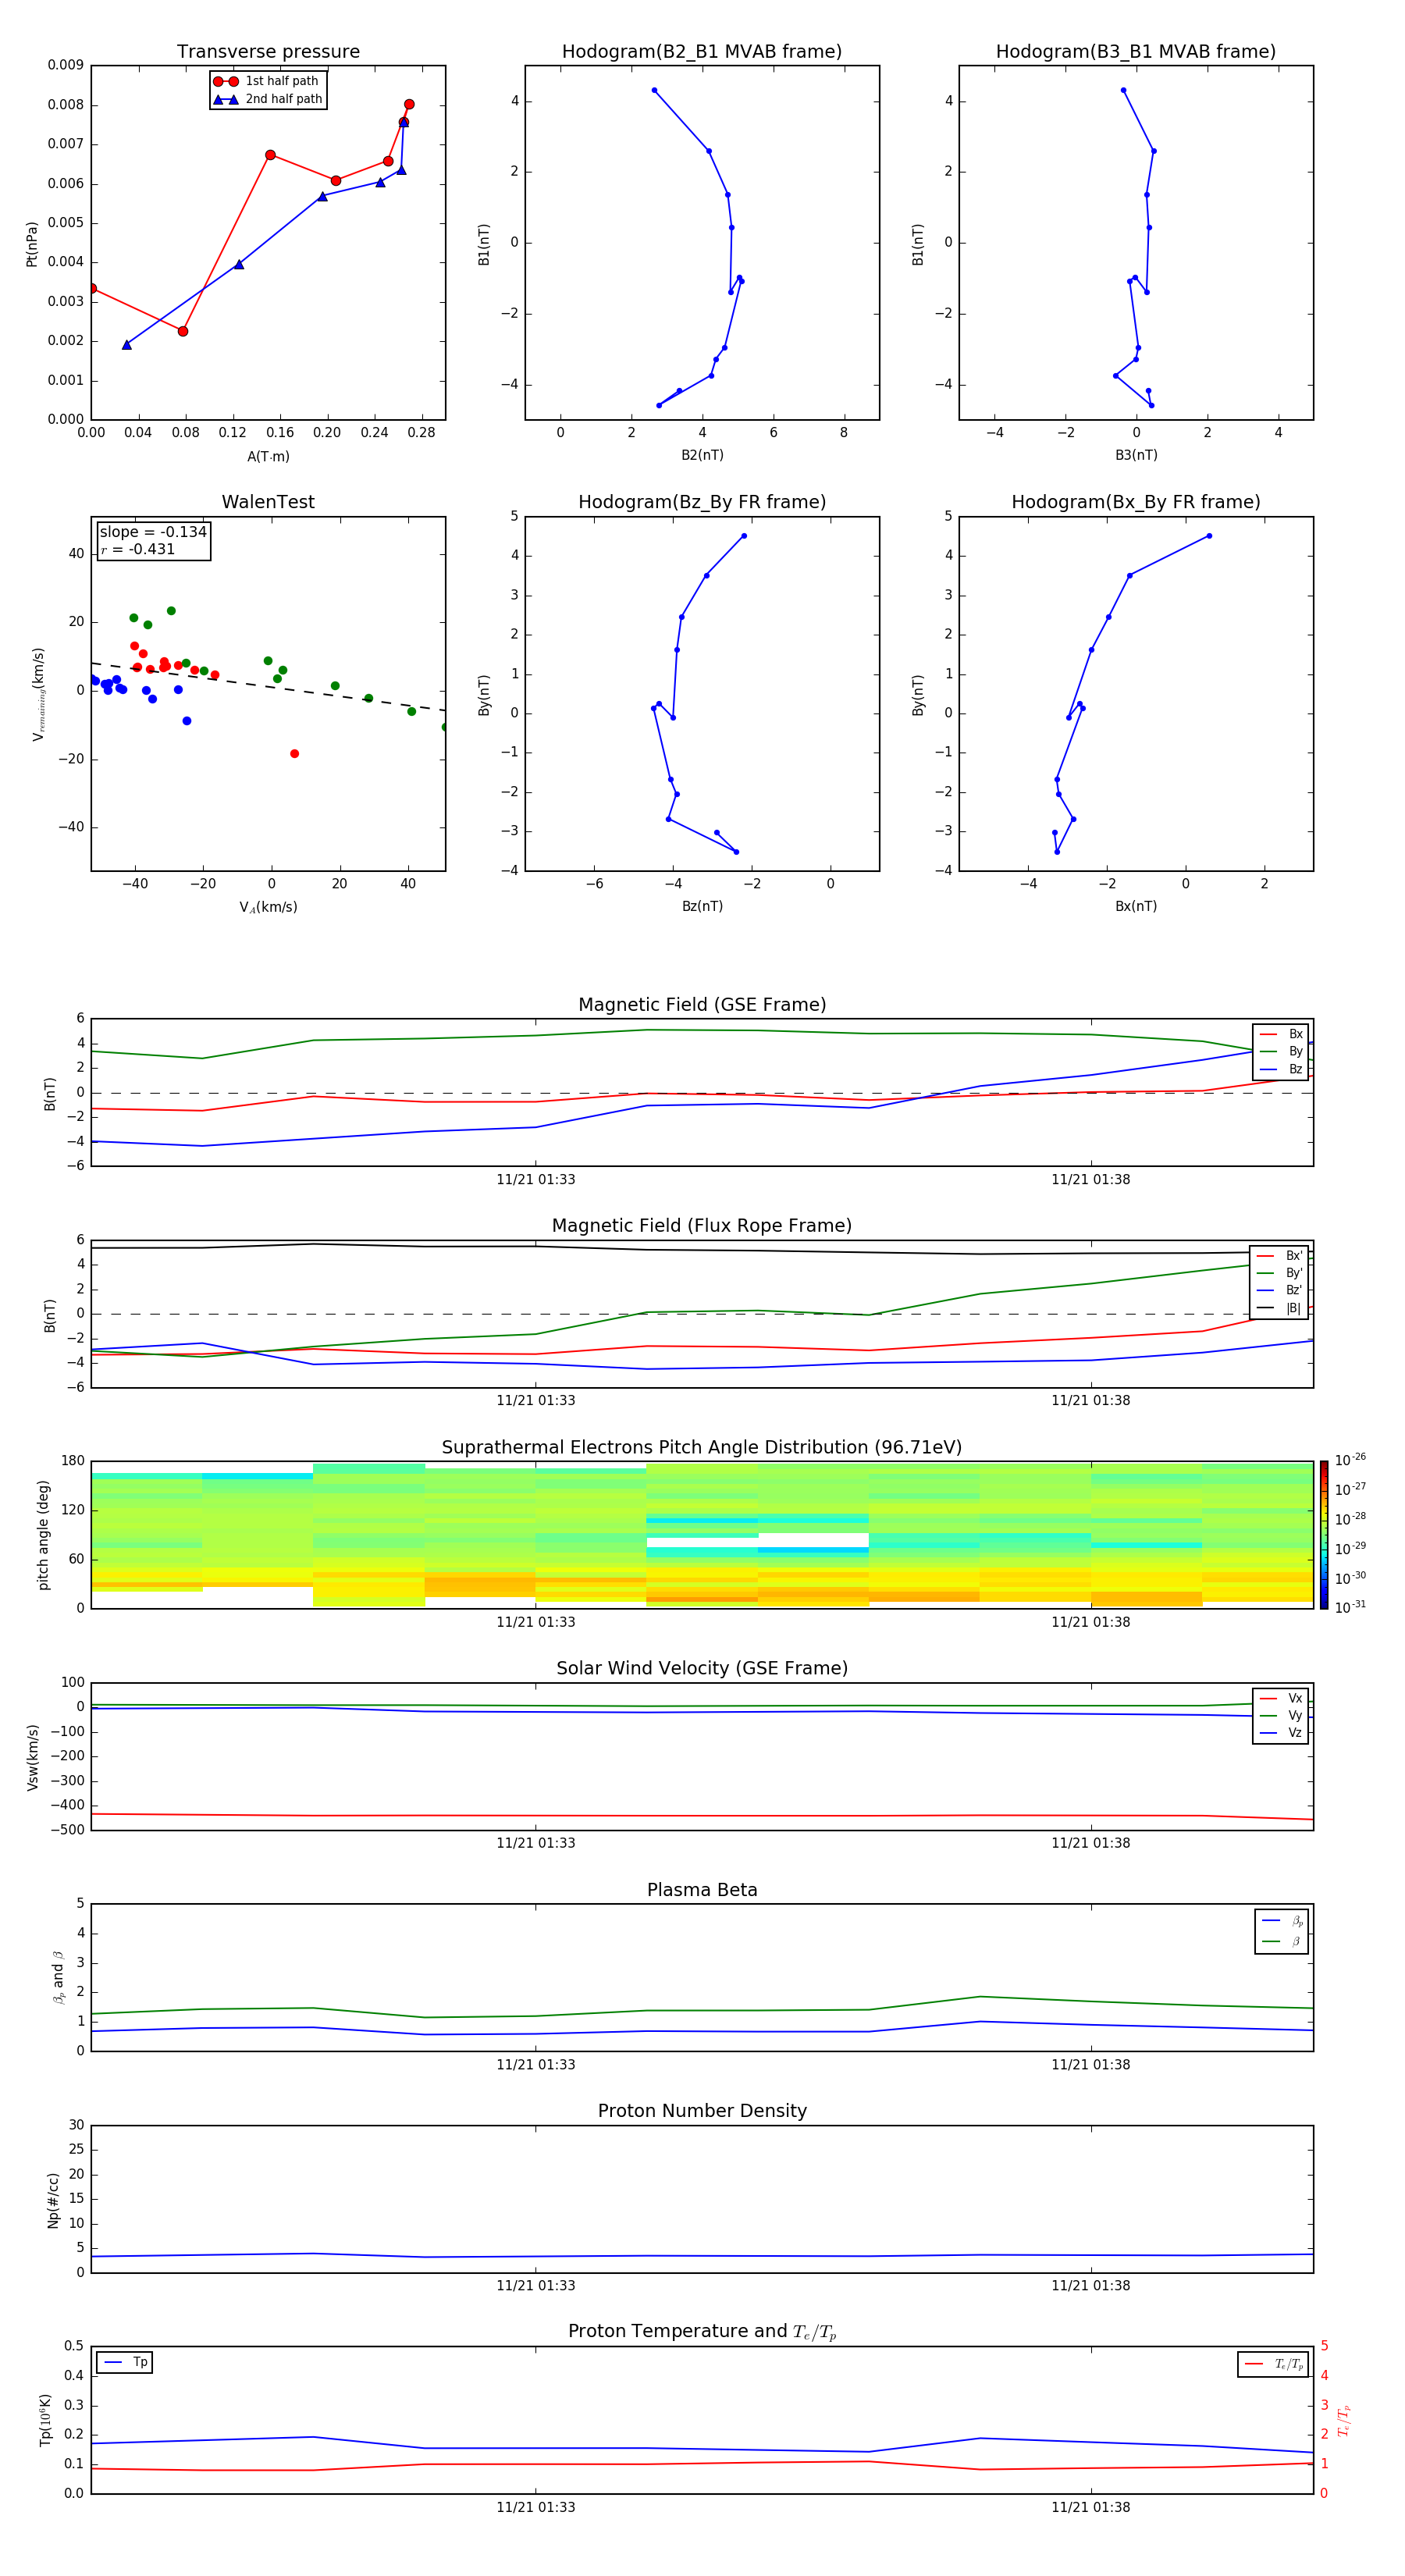Click the Bx(nT) x-axis label
This screenshot has height=2576, width=1405.
(1136, 906)
